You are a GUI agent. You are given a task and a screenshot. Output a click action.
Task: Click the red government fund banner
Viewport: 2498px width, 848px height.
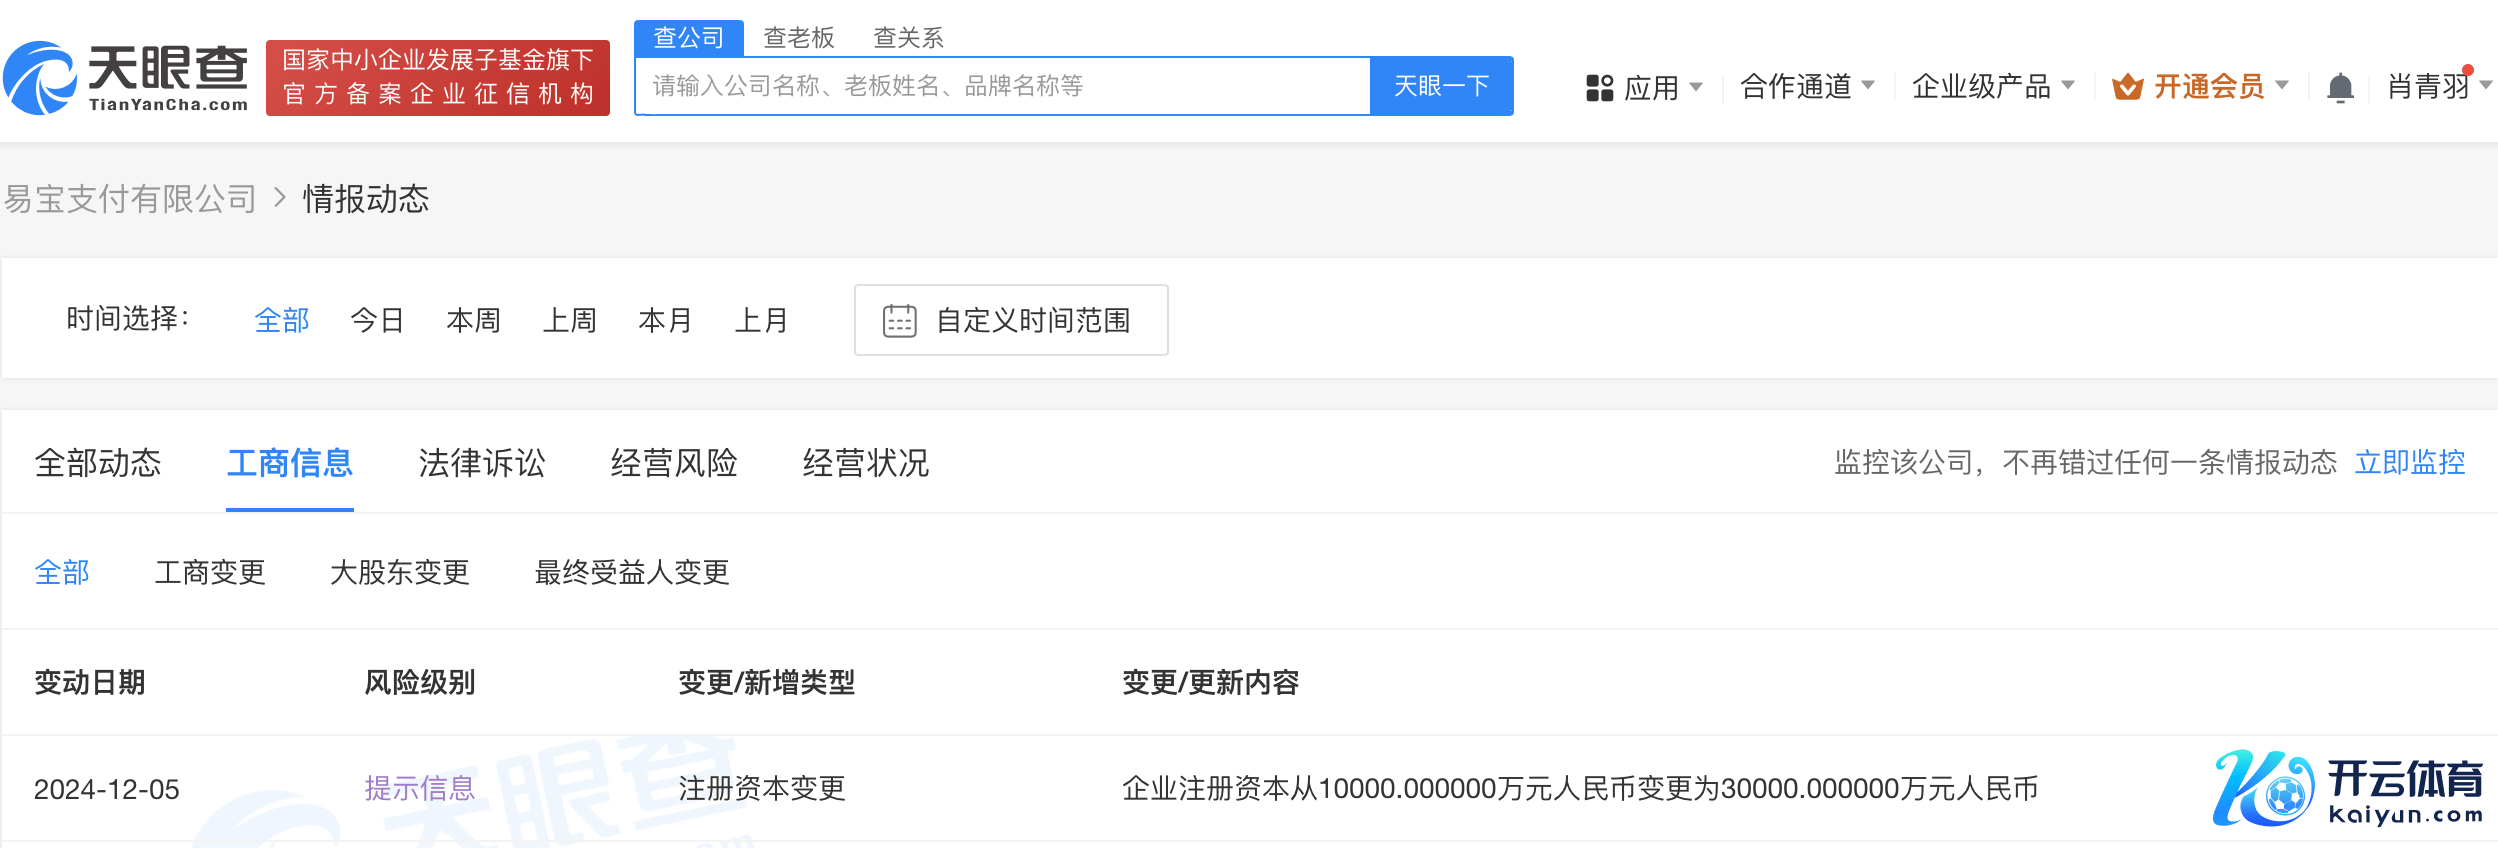(x=437, y=78)
